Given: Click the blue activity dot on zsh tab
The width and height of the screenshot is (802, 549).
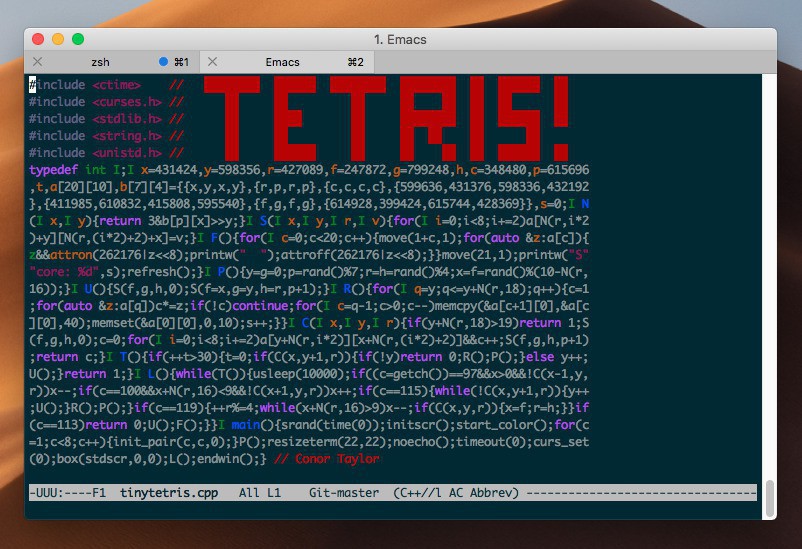Looking at the screenshot, I should [163, 61].
